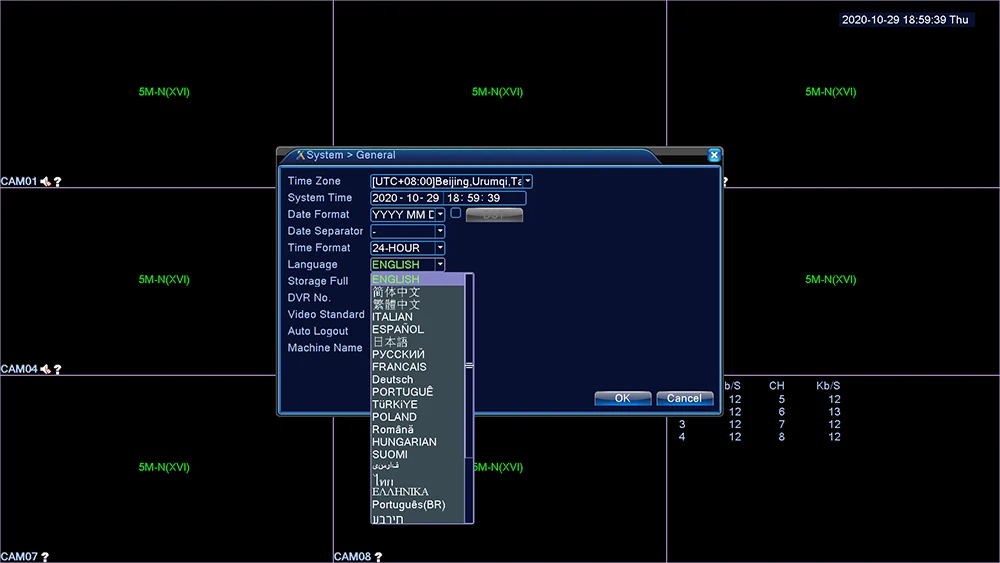Click the muted audio icon beside CAM01
Screen dimensions: 1000x563
pyautogui.click(x=45, y=182)
